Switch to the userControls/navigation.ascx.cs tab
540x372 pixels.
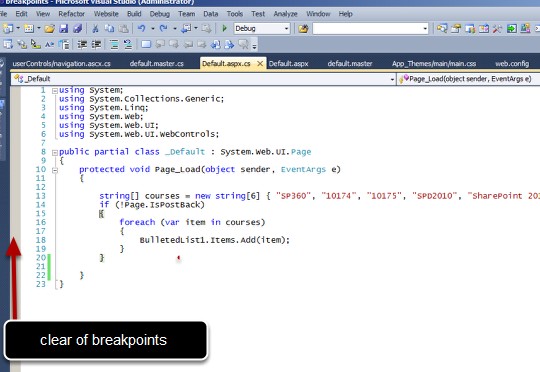tap(61, 64)
